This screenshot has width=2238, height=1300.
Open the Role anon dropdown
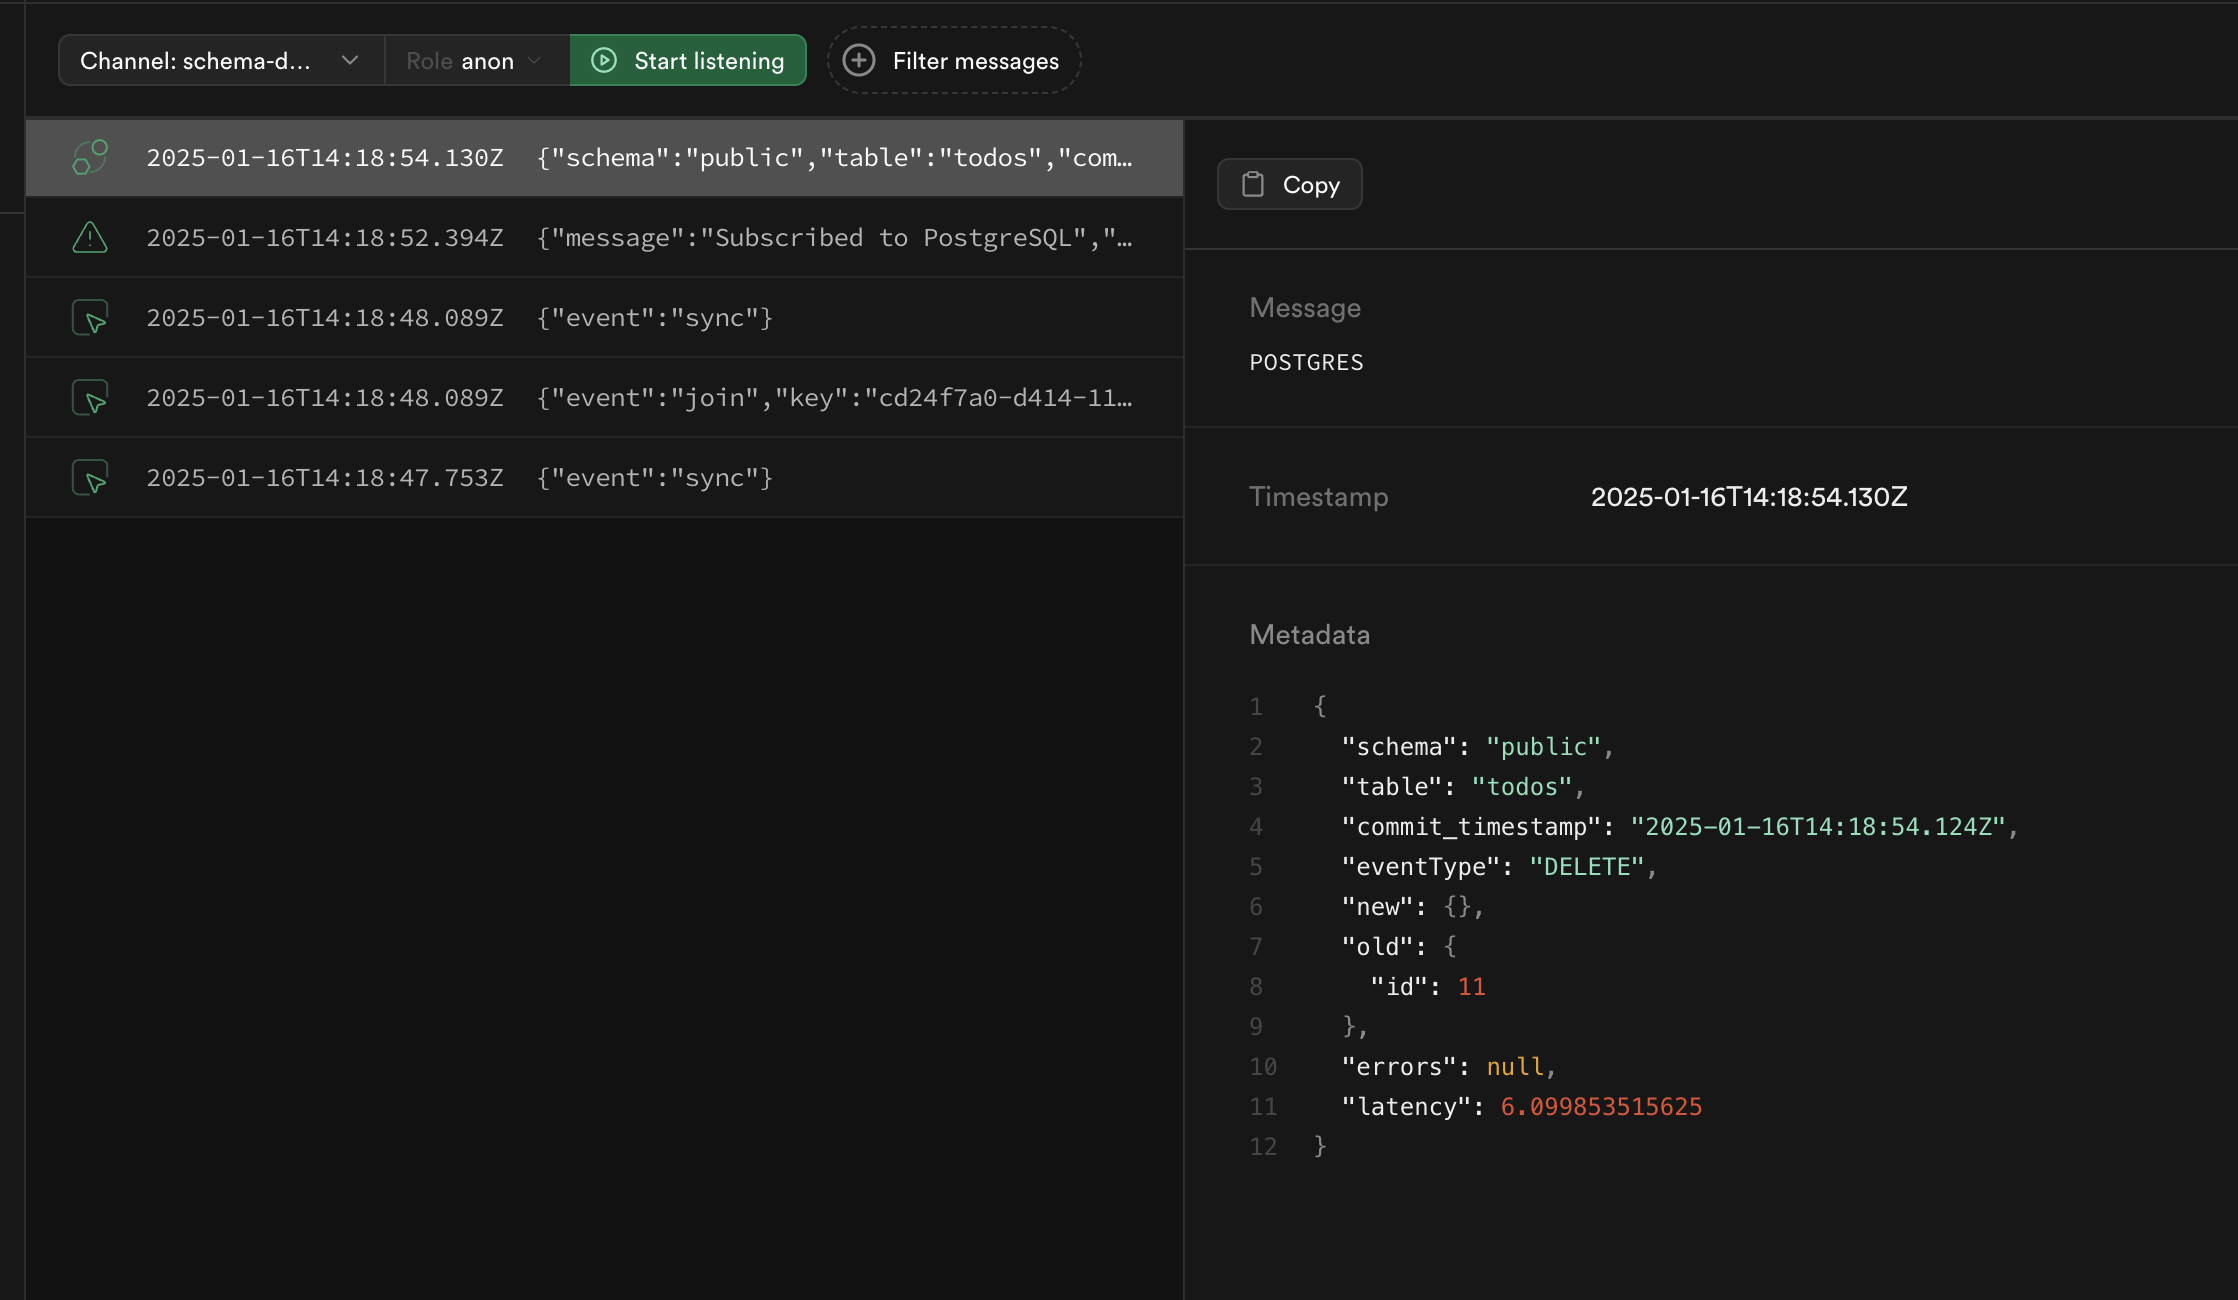475,60
